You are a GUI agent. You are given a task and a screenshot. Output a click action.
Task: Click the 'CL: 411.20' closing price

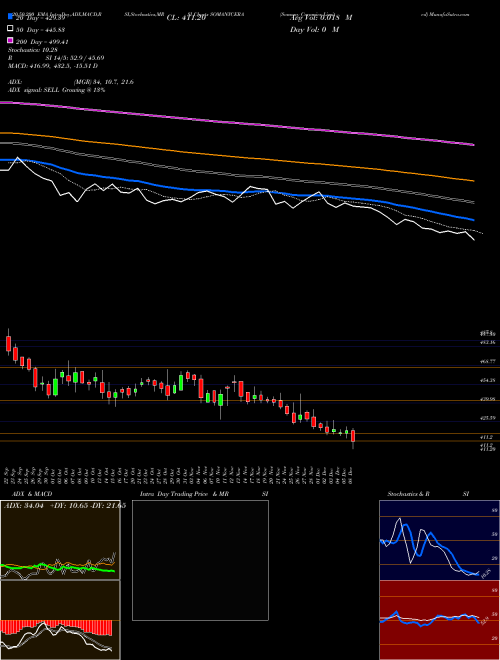pyautogui.click(x=186, y=18)
